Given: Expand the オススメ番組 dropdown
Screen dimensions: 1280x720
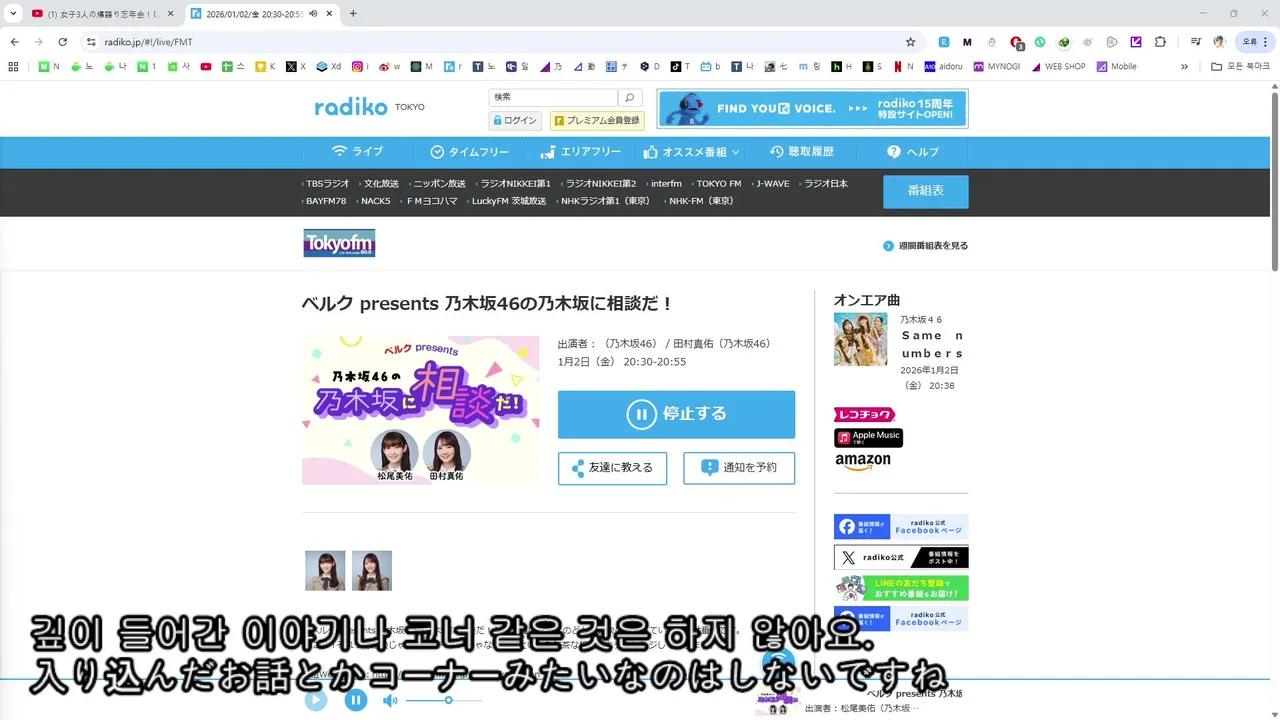Looking at the screenshot, I should (691, 152).
